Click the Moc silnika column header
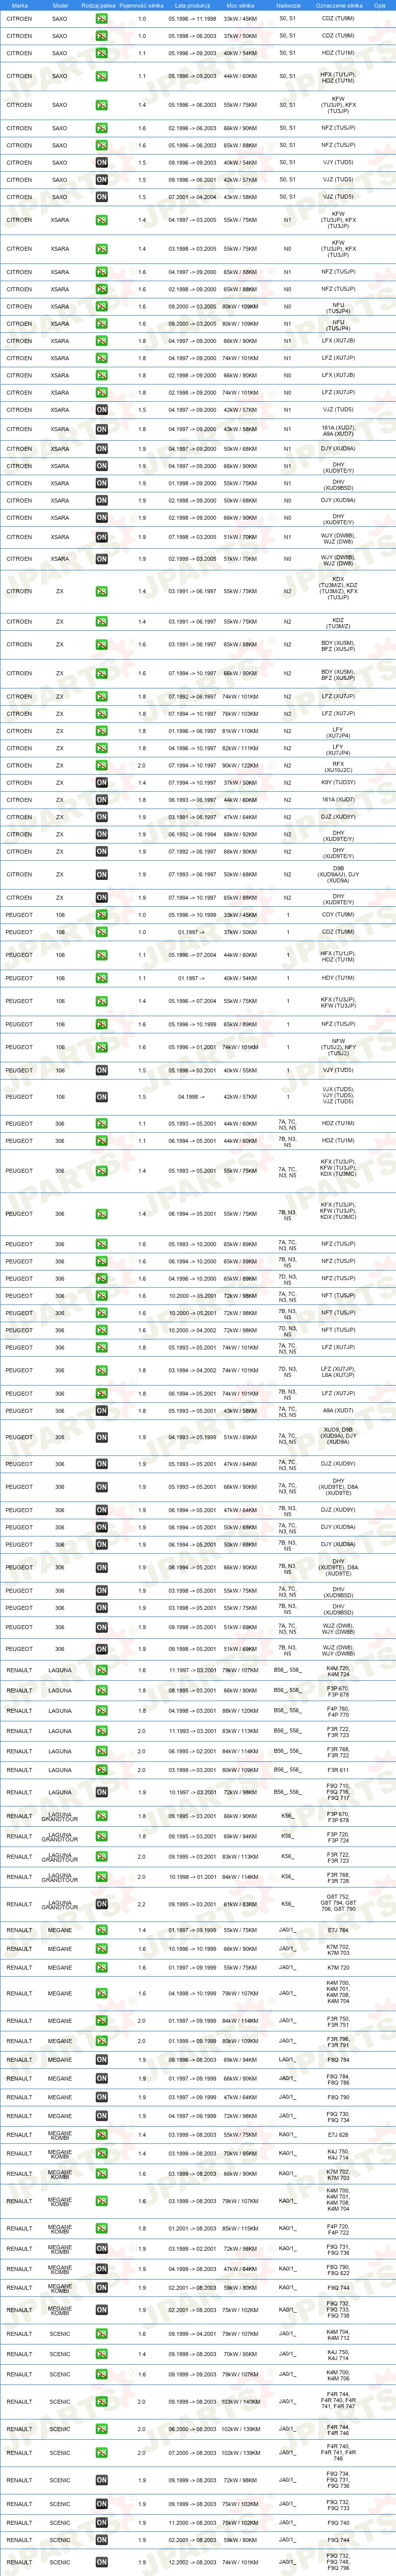The height and width of the screenshot is (2576, 396). [x=240, y=5]
